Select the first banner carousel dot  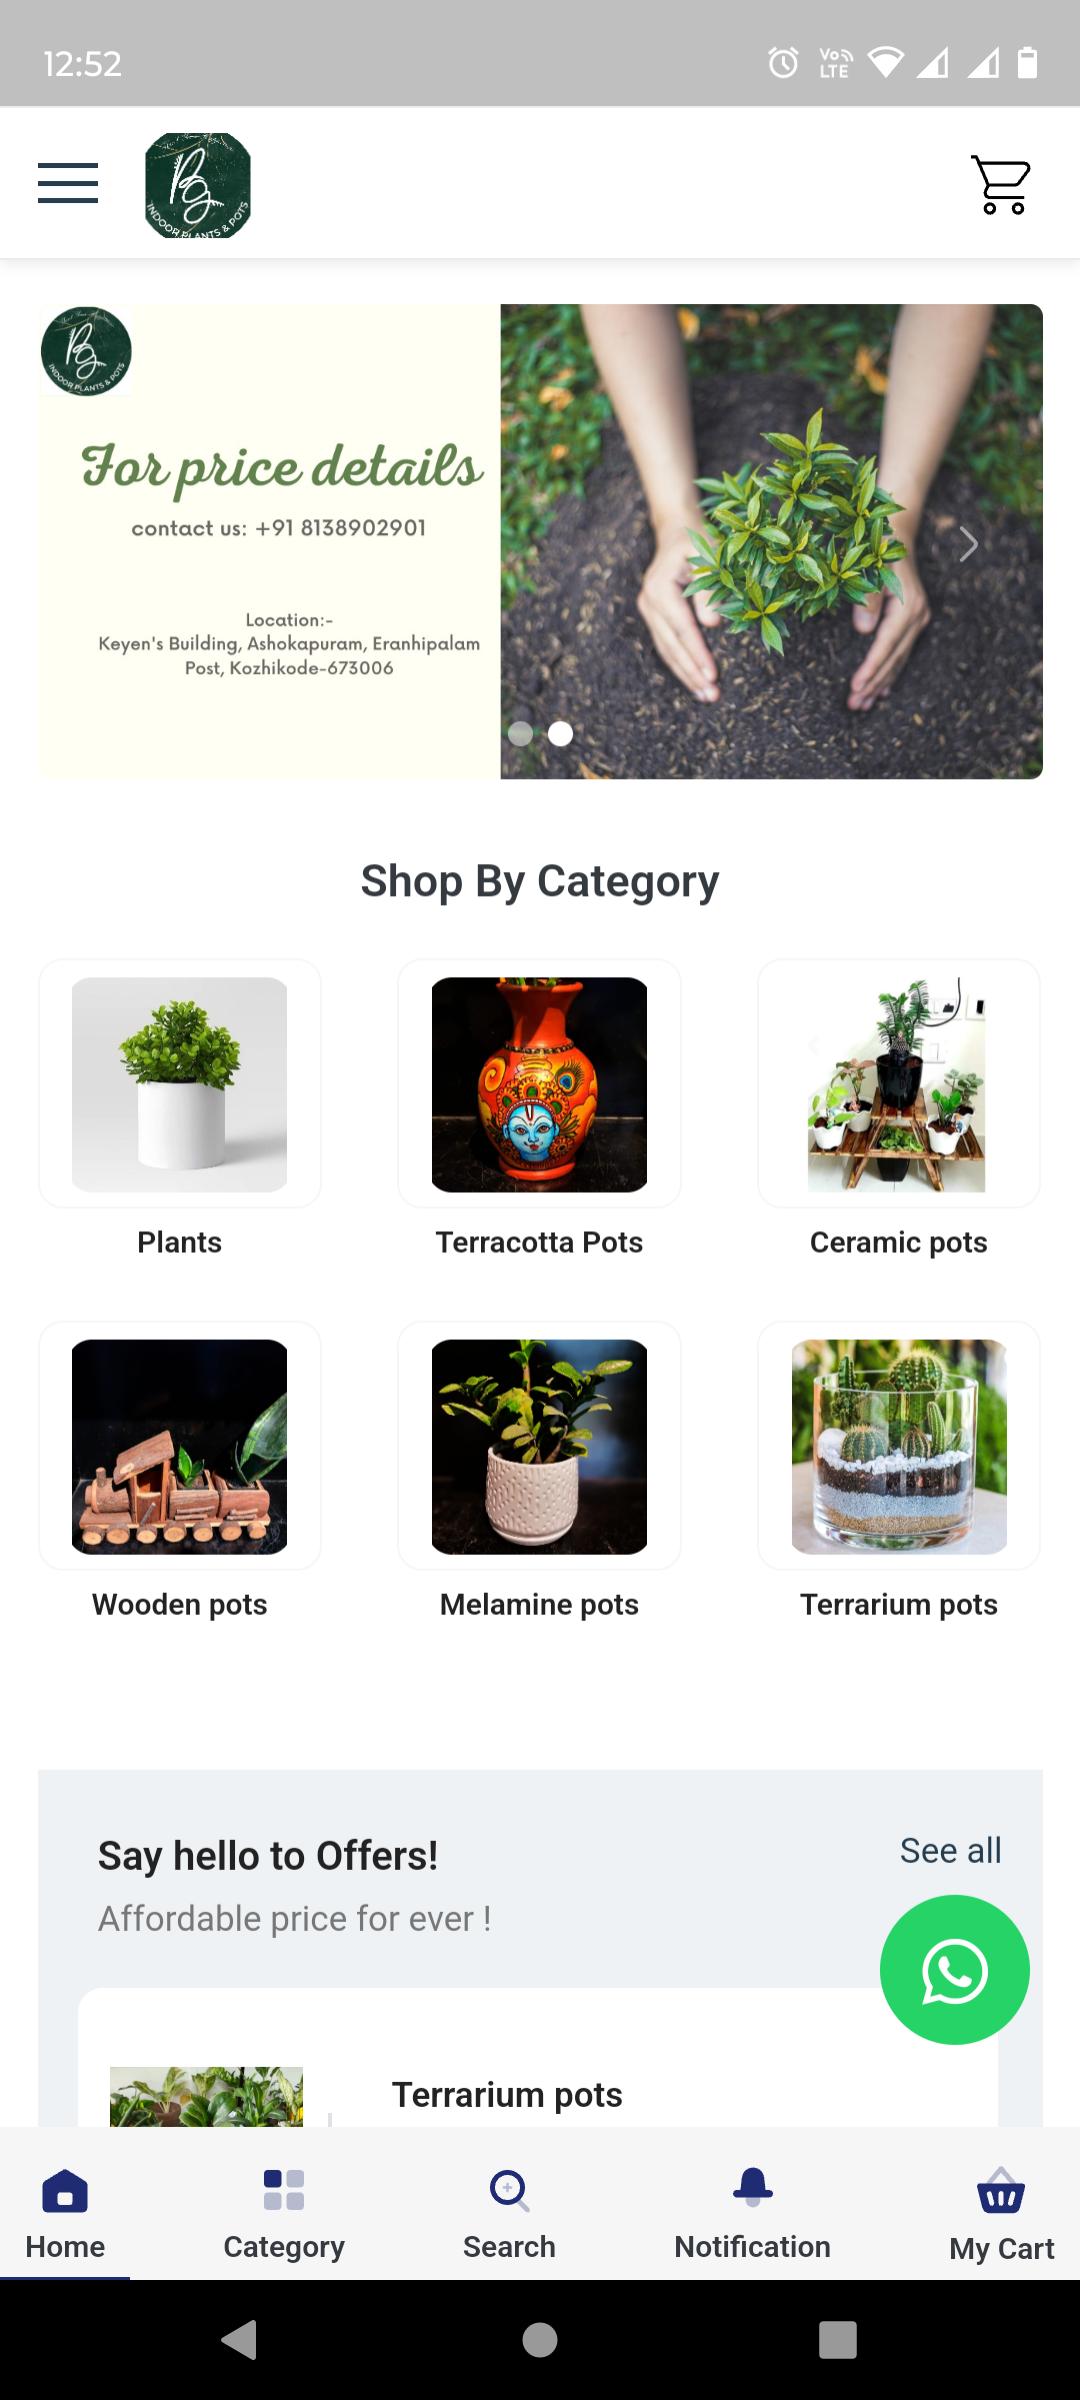(520, 734)
